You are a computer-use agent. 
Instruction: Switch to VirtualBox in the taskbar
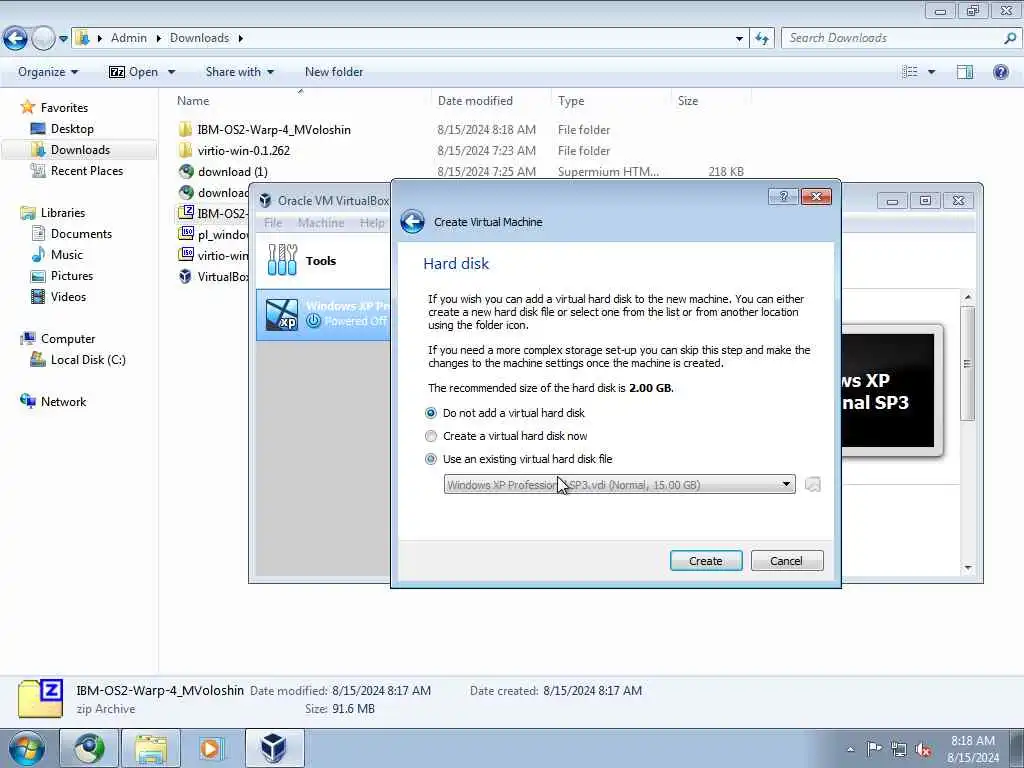coord(274,748)
